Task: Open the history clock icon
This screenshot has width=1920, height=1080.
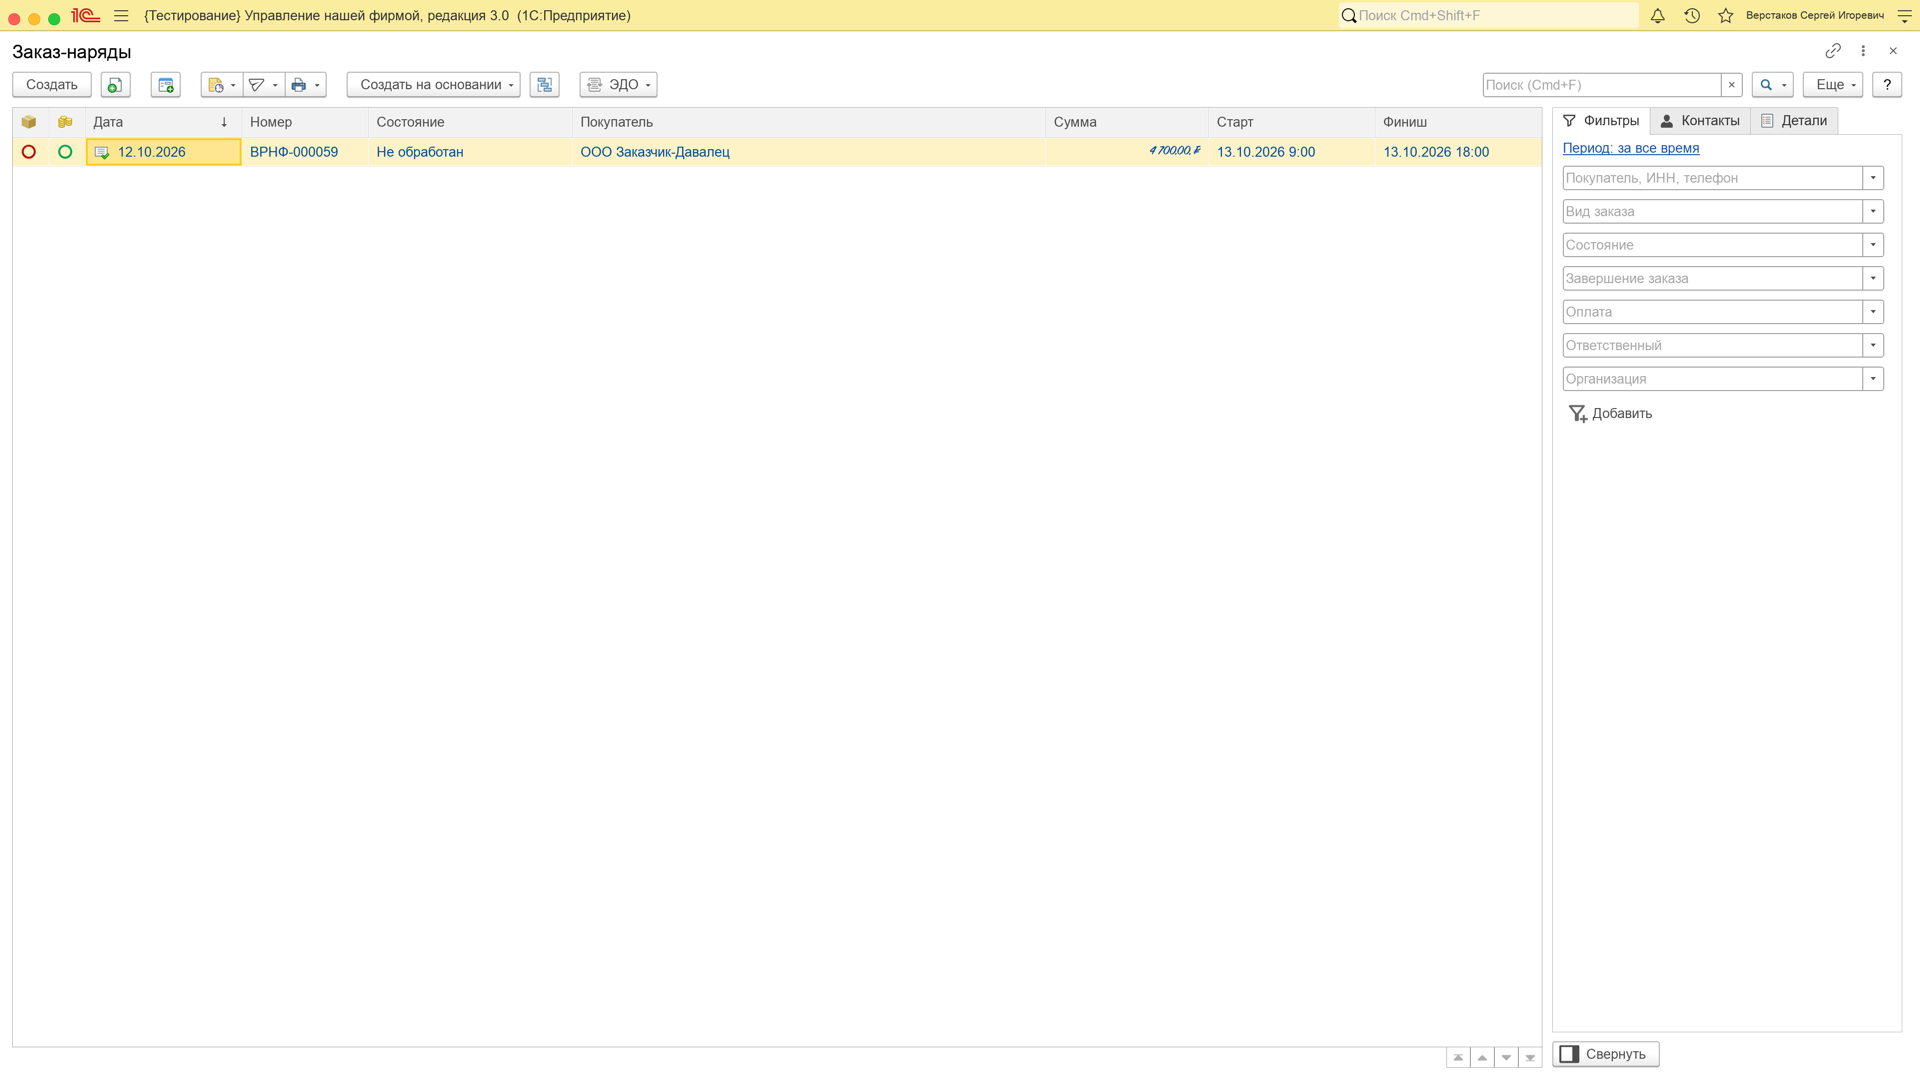Action: click(1692, 16)
